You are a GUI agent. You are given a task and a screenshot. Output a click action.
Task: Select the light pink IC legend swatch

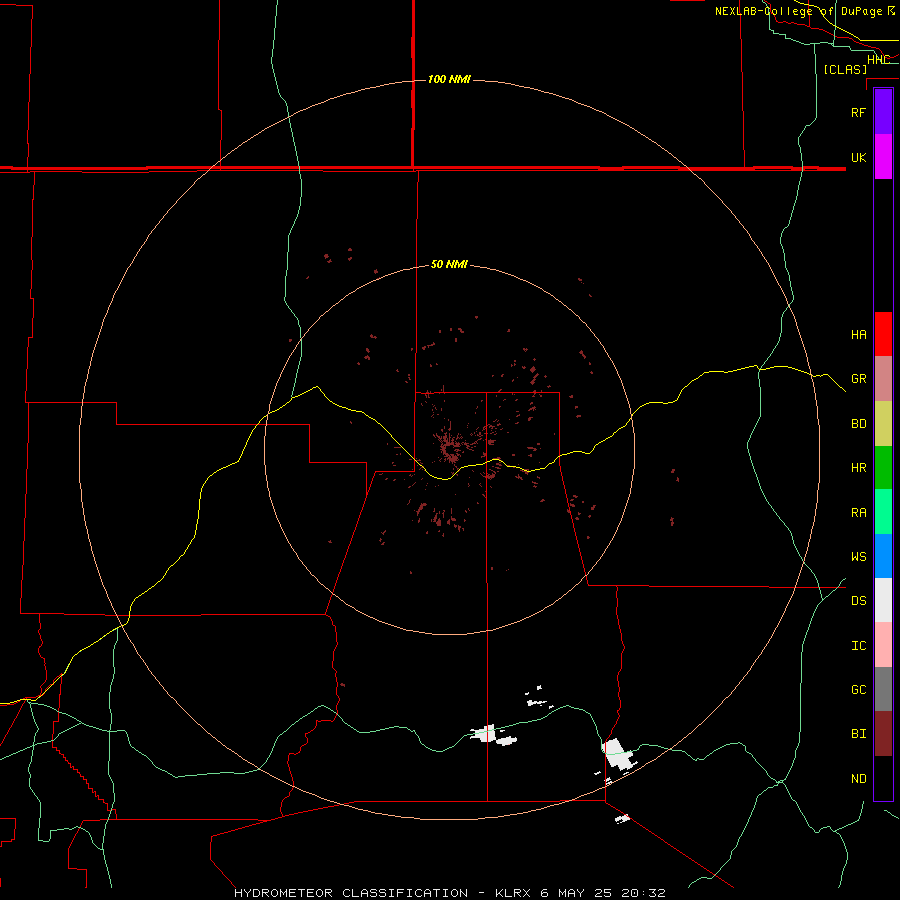(883, 645)
